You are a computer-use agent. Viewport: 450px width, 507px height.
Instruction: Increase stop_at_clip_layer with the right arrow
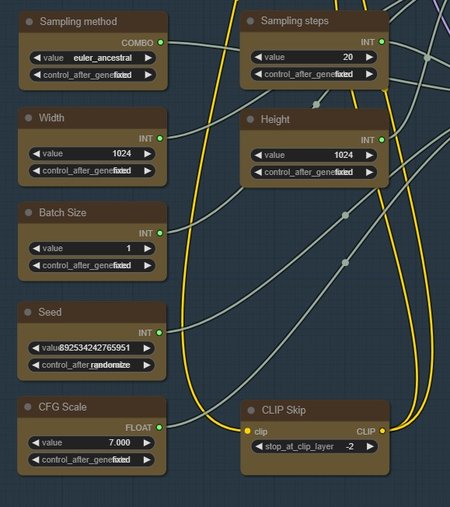[x=370, y=446]
